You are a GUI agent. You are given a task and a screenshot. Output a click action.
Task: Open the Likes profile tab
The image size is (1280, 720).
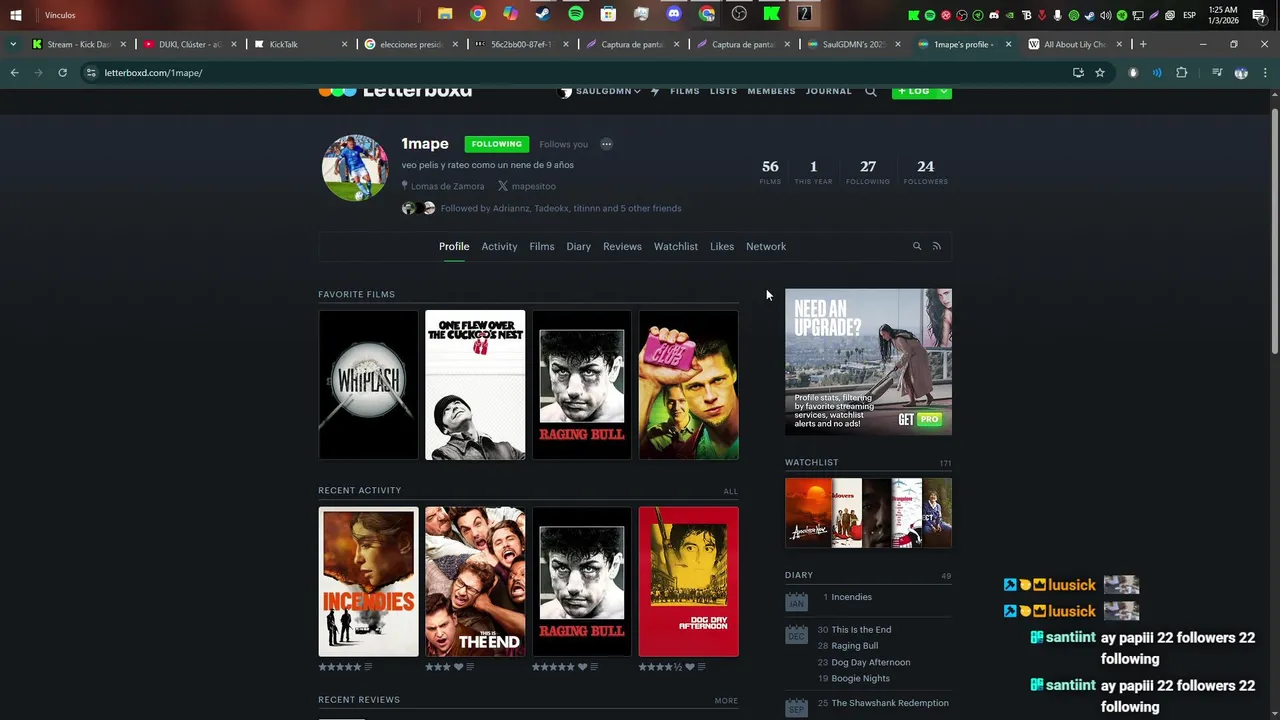(722, 246)
